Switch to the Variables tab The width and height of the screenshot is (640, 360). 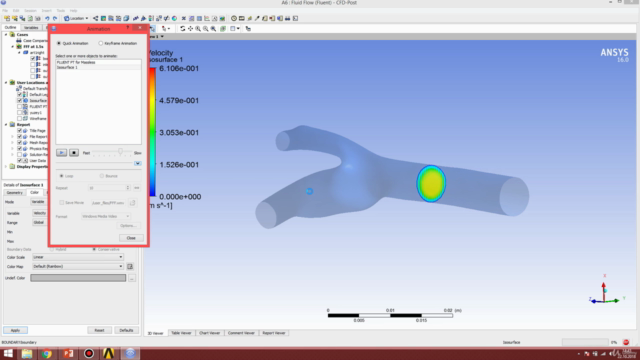click(31, 28)
